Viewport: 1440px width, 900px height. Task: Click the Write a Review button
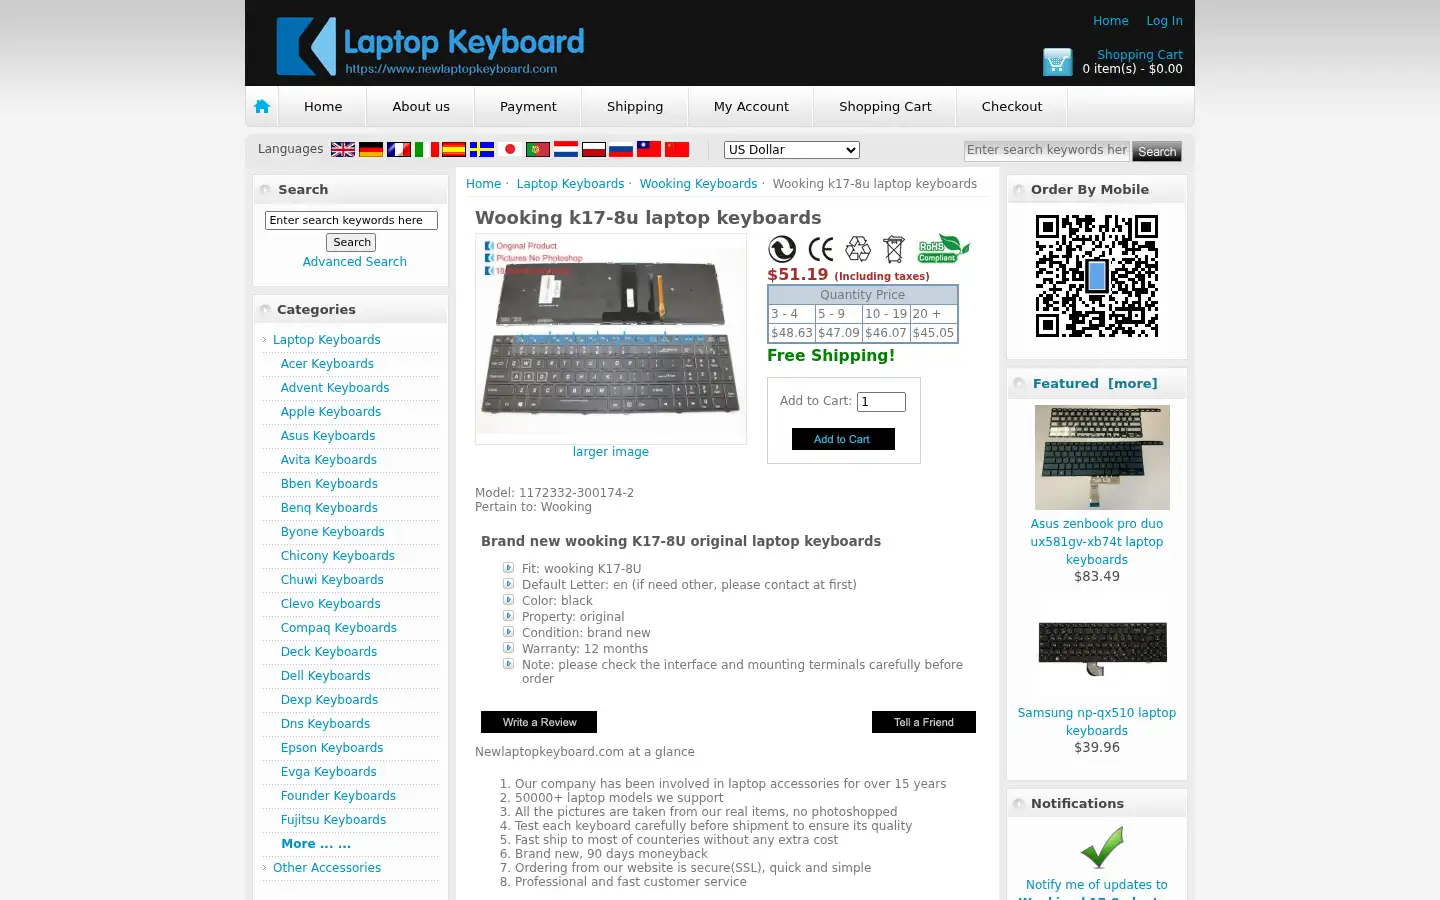(539, 722)
